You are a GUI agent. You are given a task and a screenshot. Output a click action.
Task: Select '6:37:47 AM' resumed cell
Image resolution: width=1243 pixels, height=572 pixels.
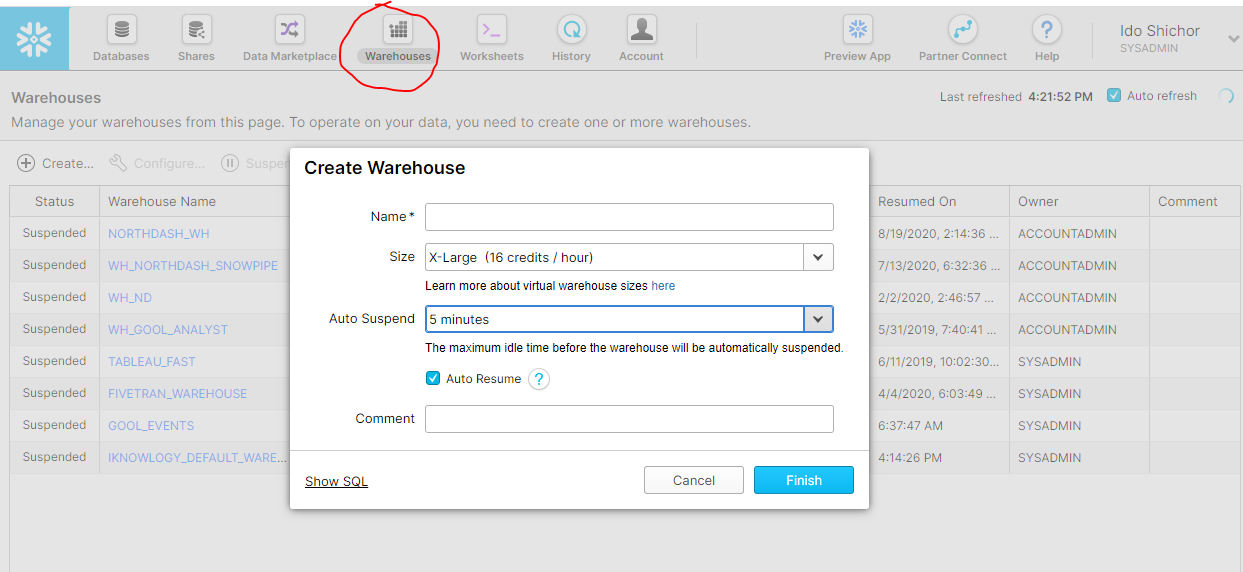pyautogui.click(x=910, y=425)
